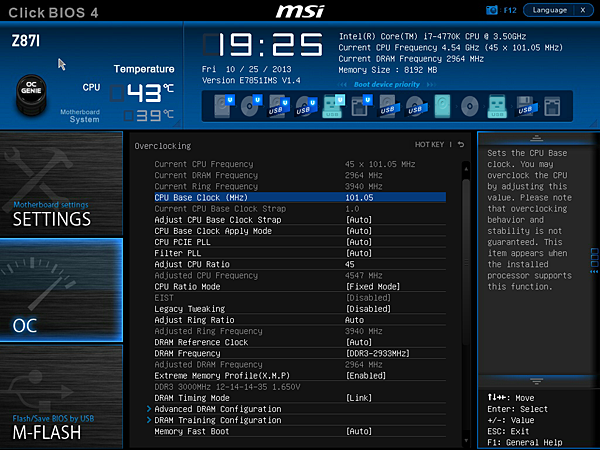Open CPU Base Clock Apply Mode options
Image resolution: width=600 pixels, height=450 pixels.
[x=300, y=231]
